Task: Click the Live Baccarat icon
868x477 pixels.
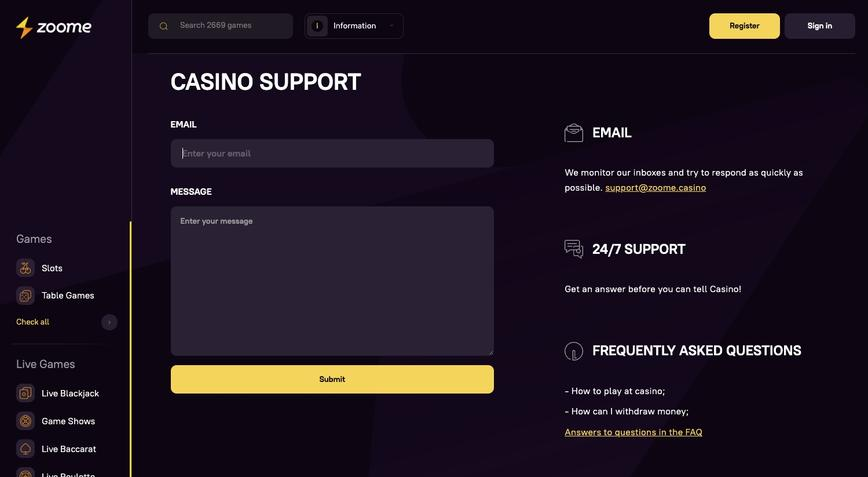Action: pos(25,449)
